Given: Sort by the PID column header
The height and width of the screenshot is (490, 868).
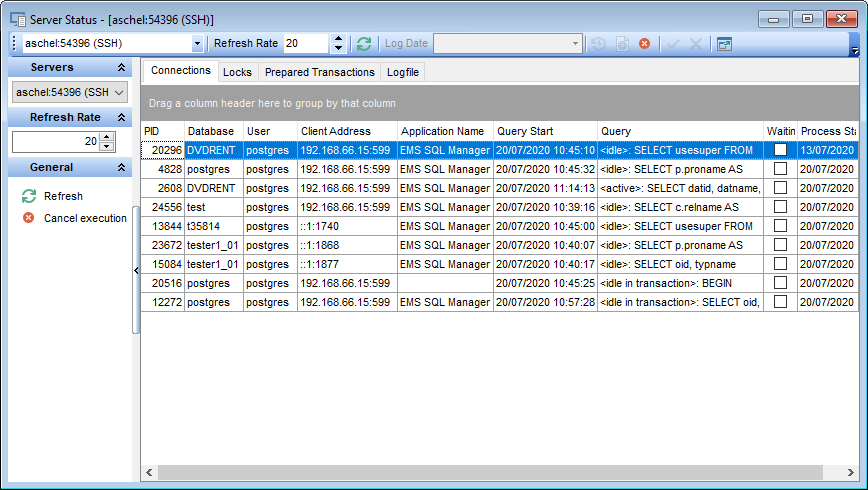Looking at the screenshot, I should [x=163, y=131].
